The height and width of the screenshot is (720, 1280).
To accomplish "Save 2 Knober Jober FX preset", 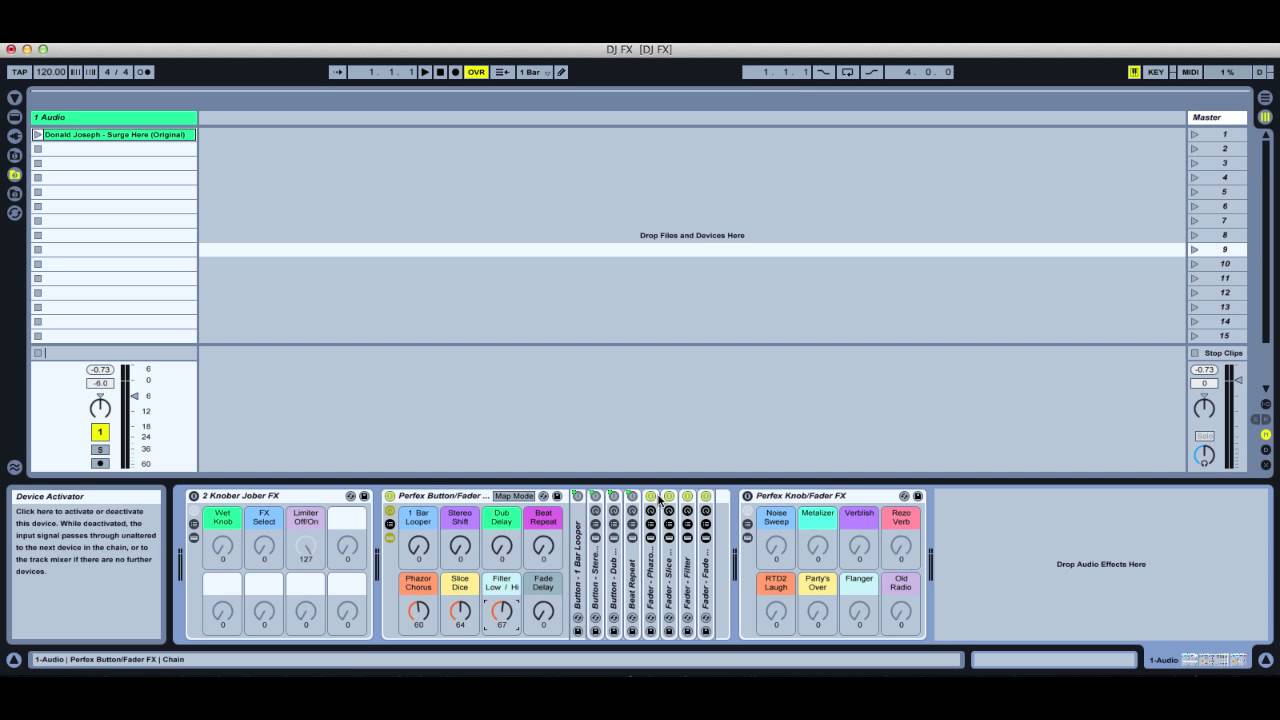I will click(x=364, y=496).
